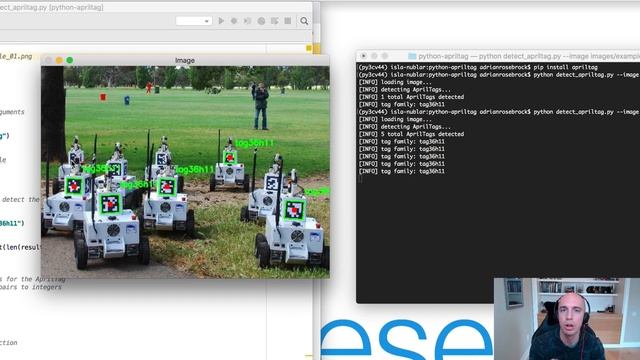
Task: Click the detect_apriltag.py window title in PyCharm
Action: [52, 7]
